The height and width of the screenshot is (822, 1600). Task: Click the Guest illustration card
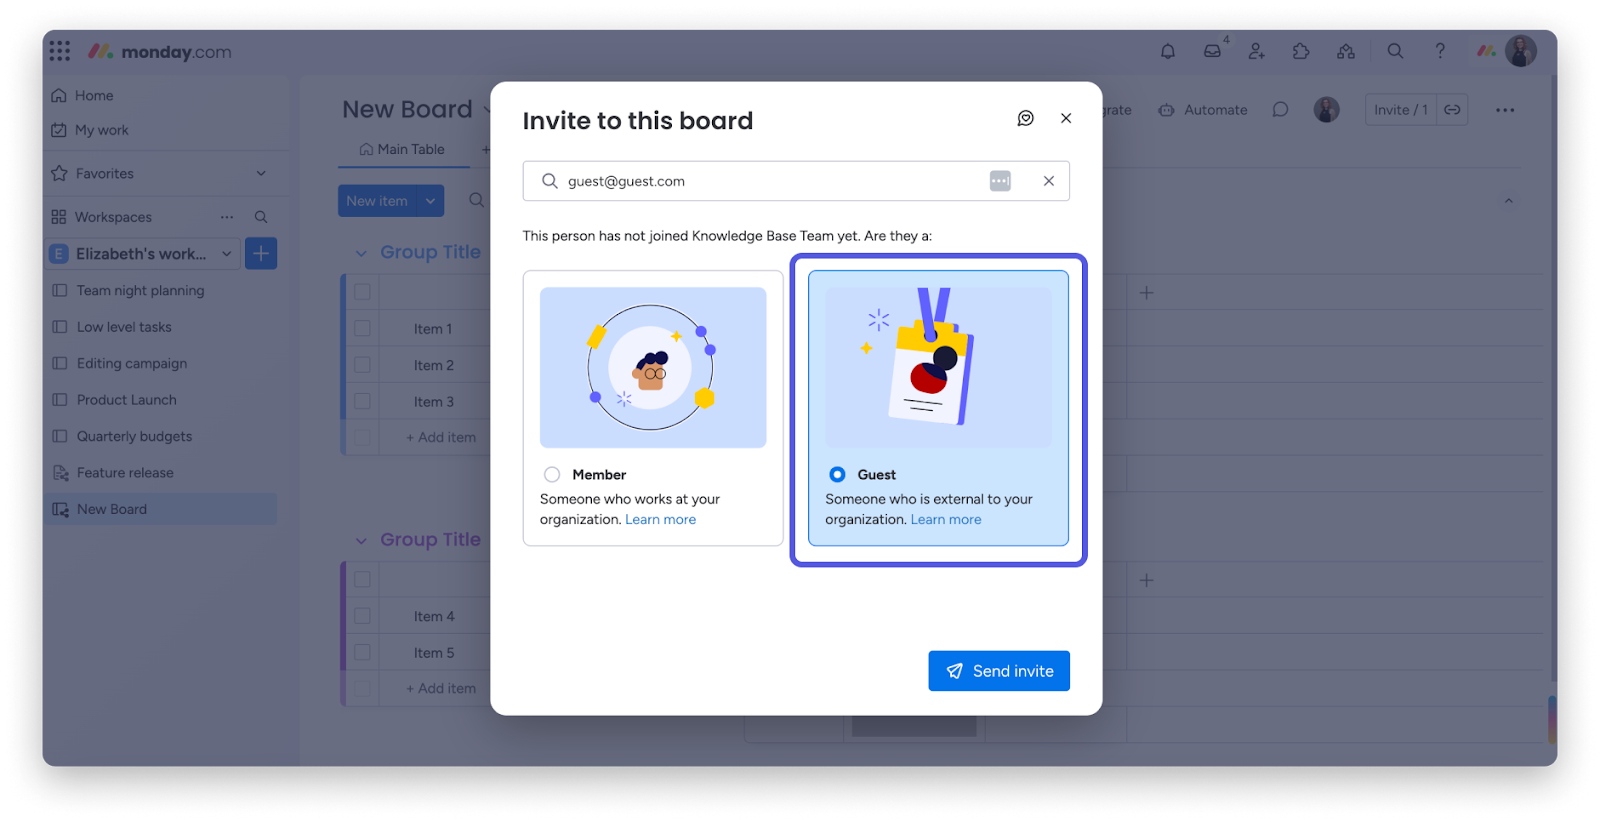pyautogui.click(x=938, y=368)
